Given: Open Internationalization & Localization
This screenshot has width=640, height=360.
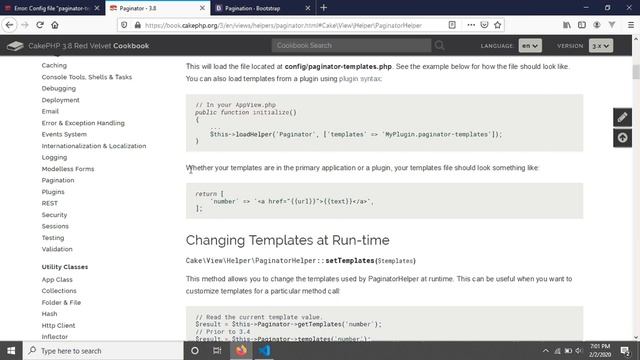Looking at the screenshot, I should pos(94,146).
